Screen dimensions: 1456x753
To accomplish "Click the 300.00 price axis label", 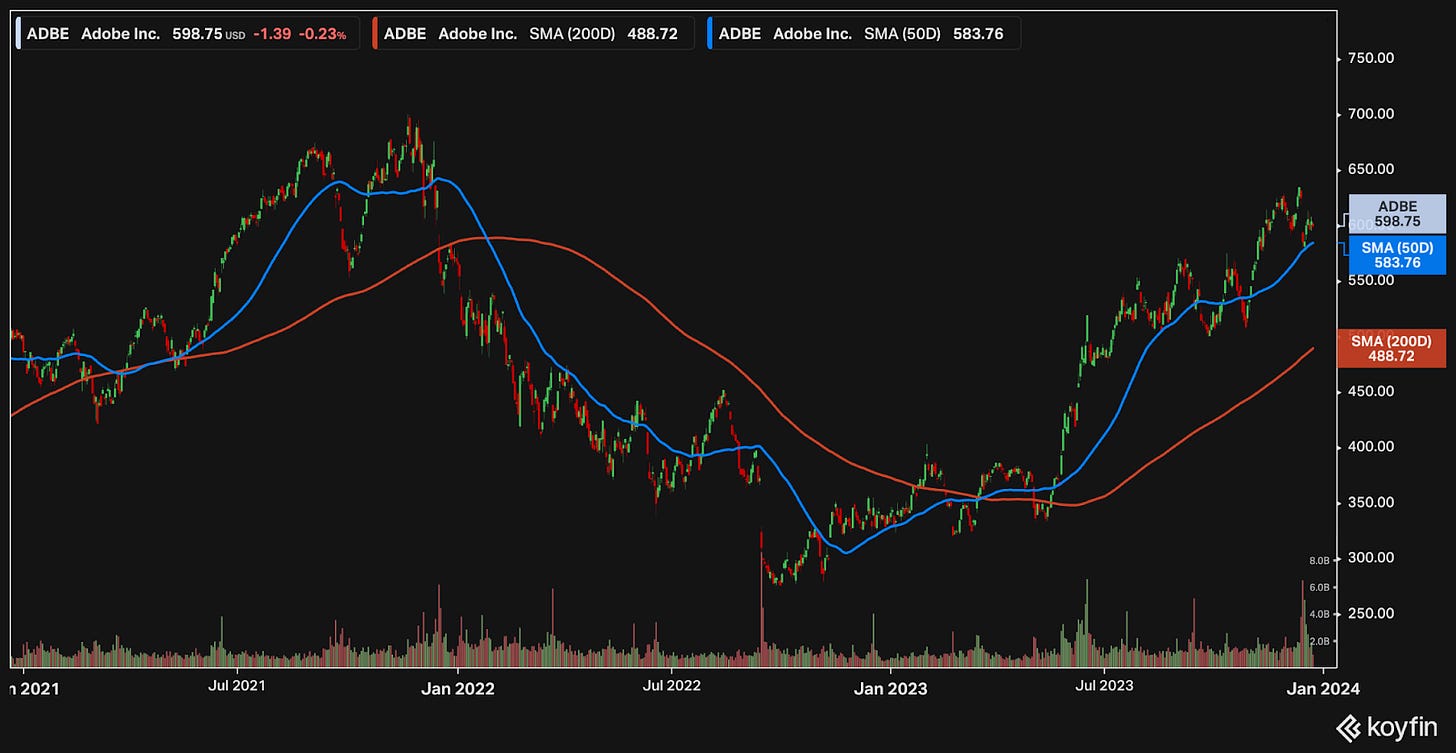I will [x=1371, y=558].
